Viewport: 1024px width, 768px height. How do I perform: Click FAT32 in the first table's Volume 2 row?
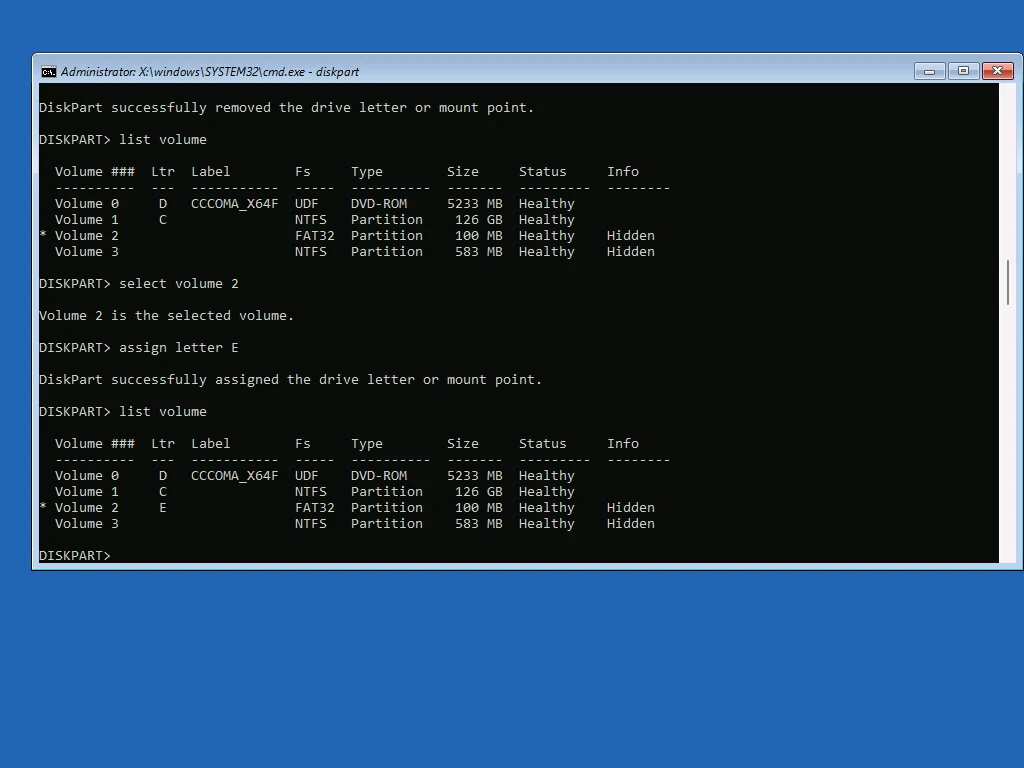(315, 236)
